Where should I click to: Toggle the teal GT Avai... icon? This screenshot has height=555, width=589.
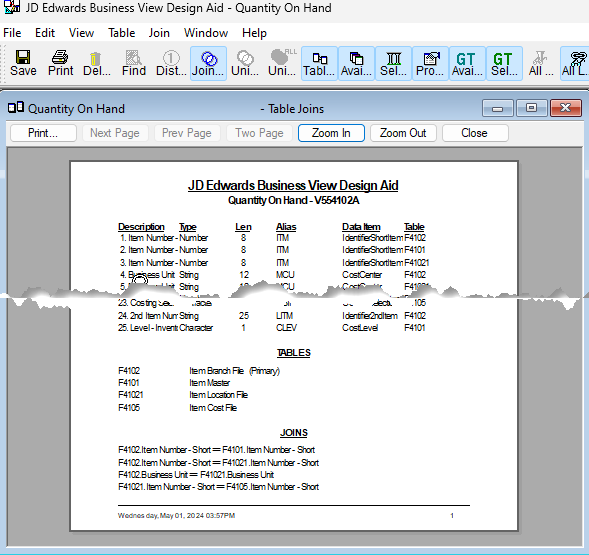(x=467, y=63)
